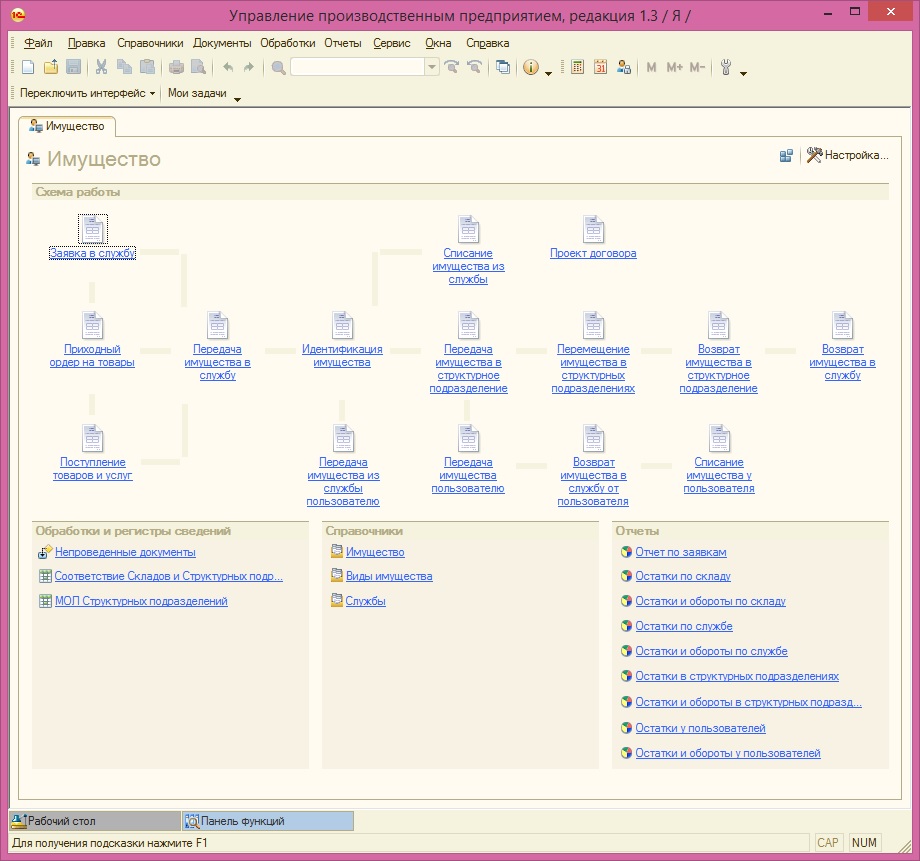Click the panel layout icon beside Настройка
Screen dimensions: 920x861
[787, 156]
